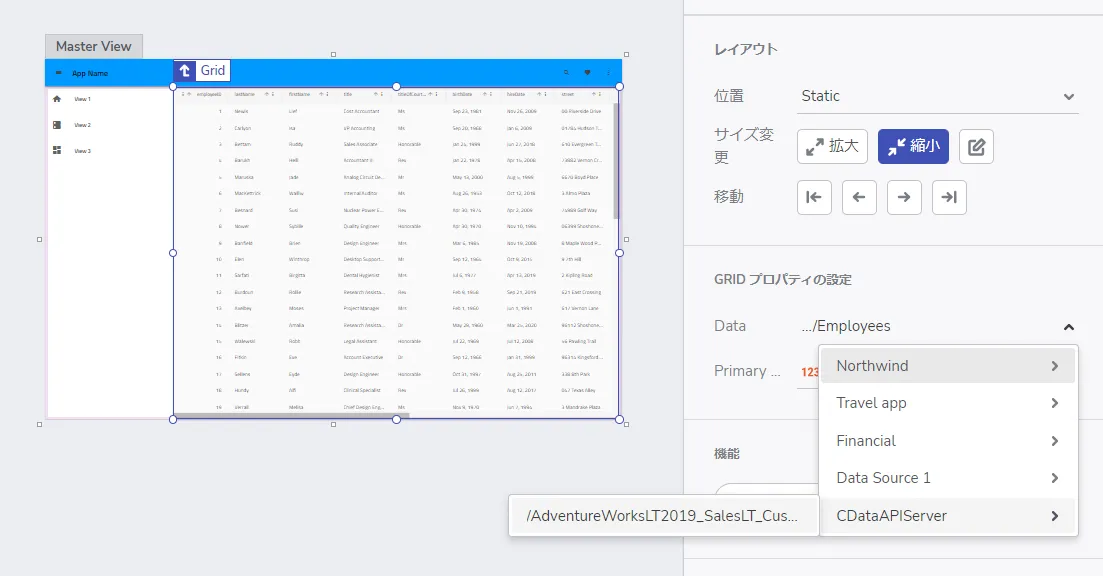The height and width of the screenshot is (576, 1103).
Task: Click the search icon in the app header
Action: (x=566, y=73)
